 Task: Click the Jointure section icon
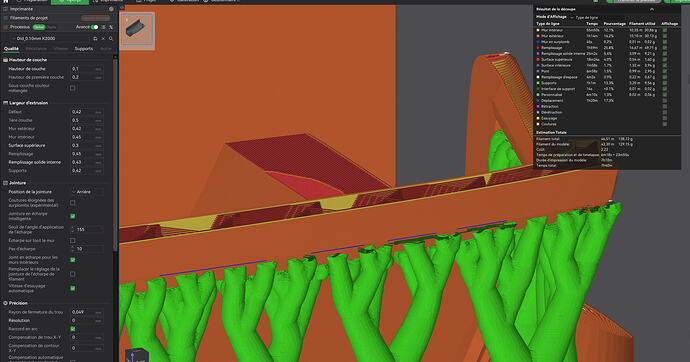5,183
